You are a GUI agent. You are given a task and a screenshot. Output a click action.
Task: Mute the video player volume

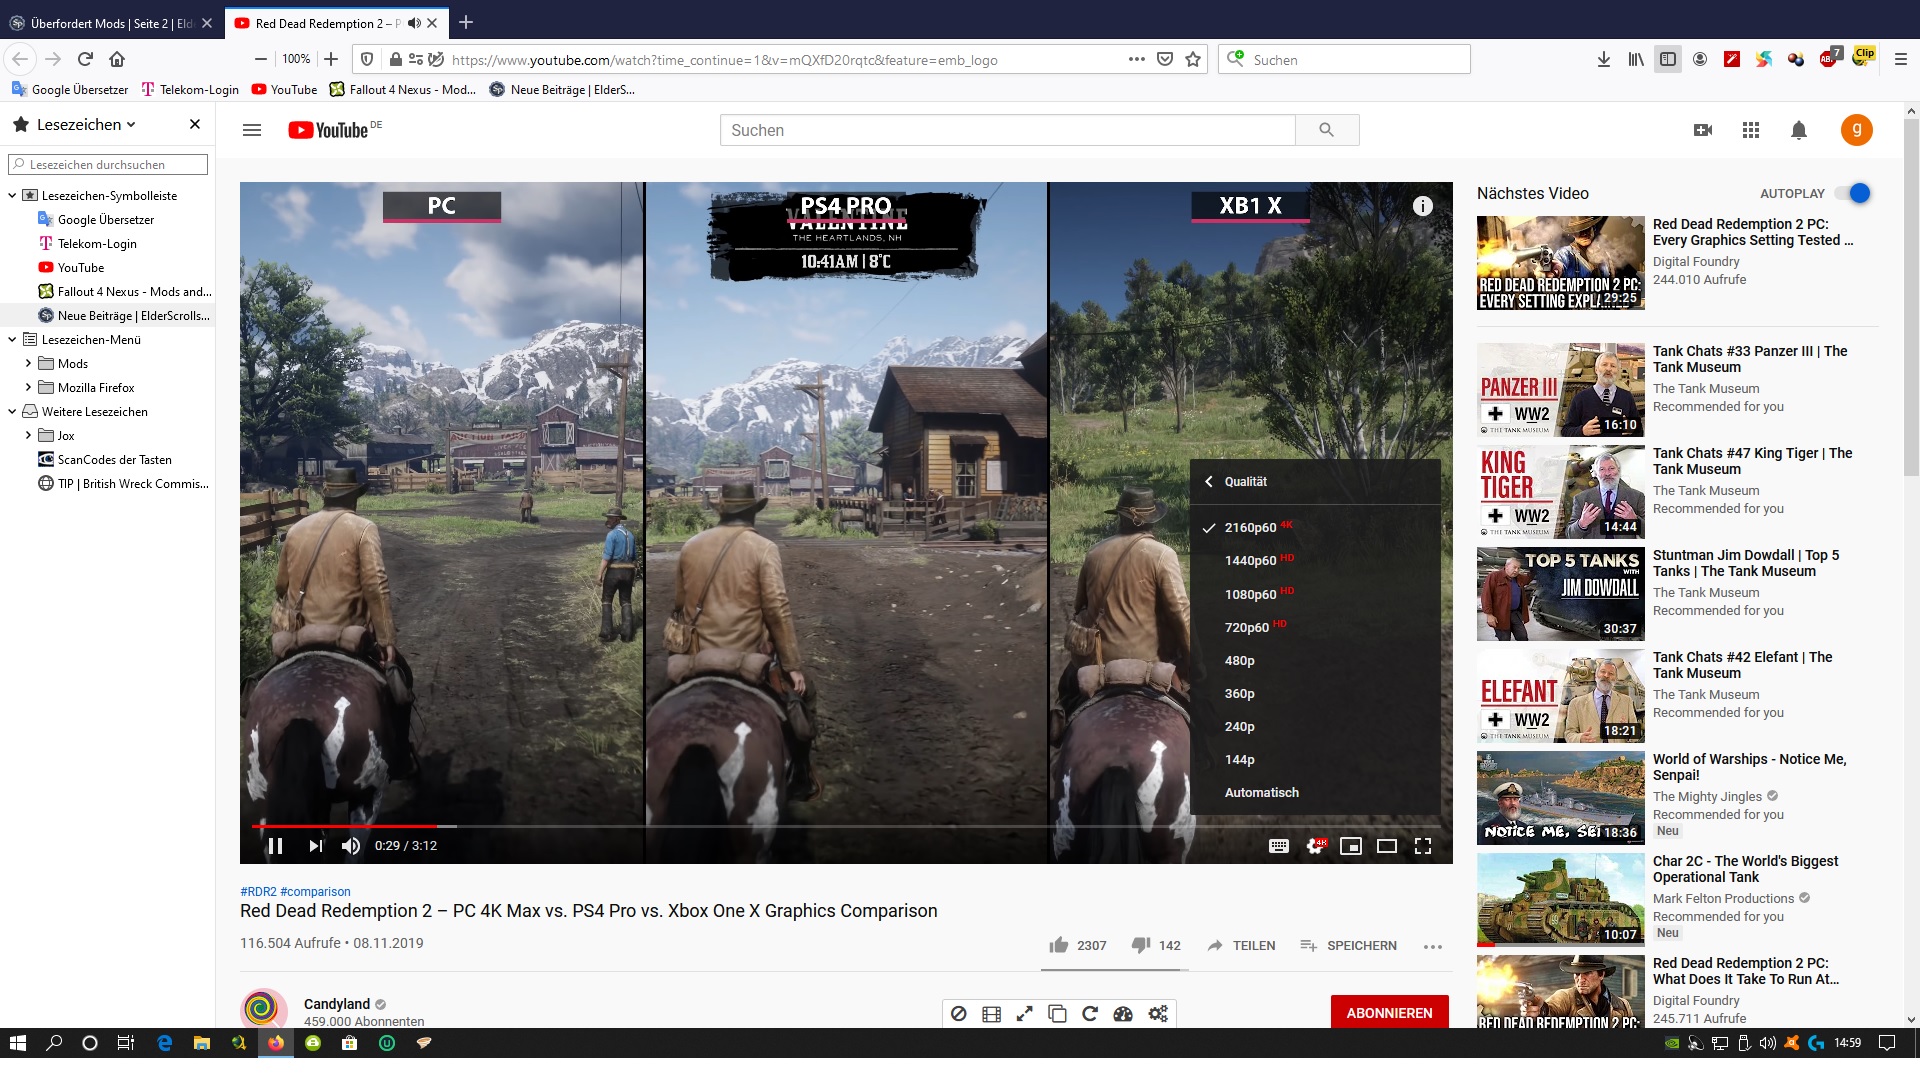(x=350, y=846)
